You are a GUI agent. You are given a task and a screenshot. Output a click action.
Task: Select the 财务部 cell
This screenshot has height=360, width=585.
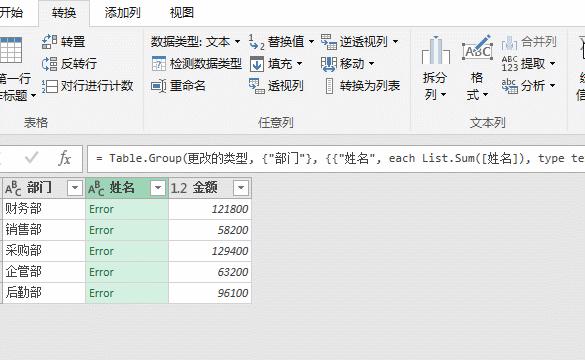tap(44, 209)
